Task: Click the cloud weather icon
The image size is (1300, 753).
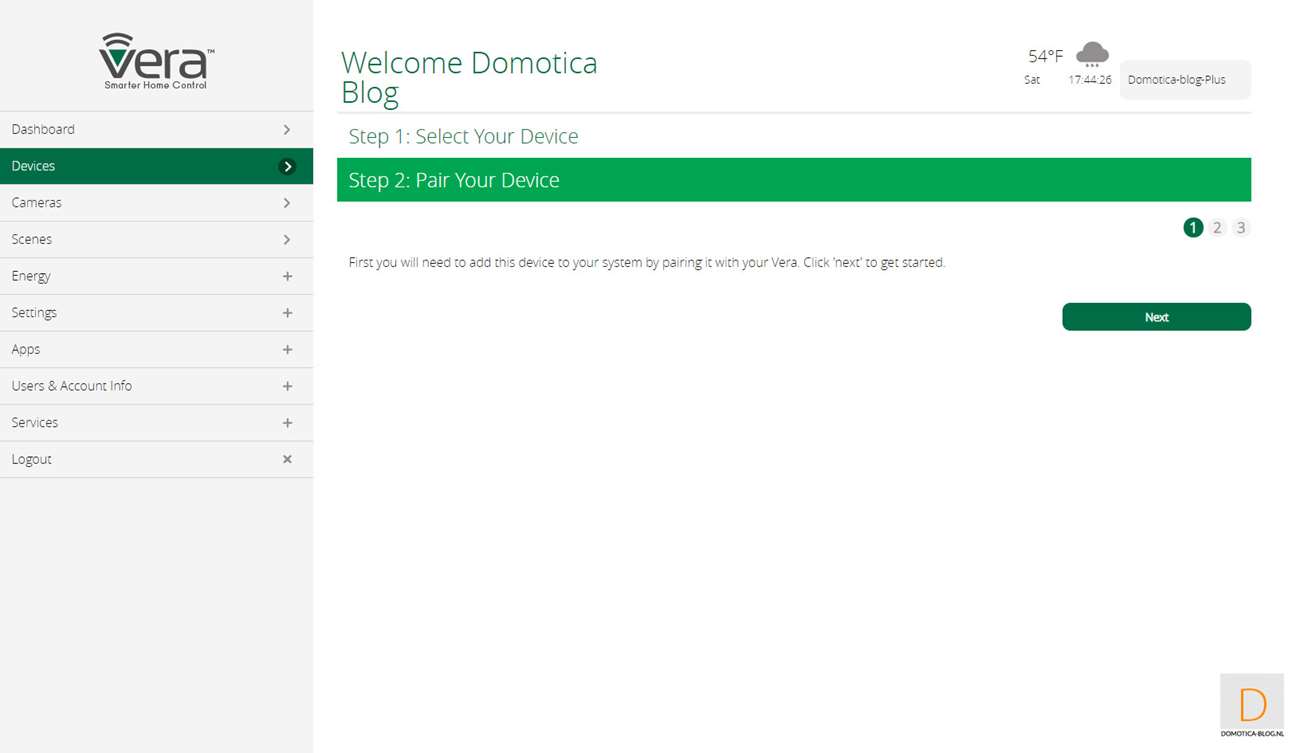Action: pyautogui.click(x=1091, y=54)
